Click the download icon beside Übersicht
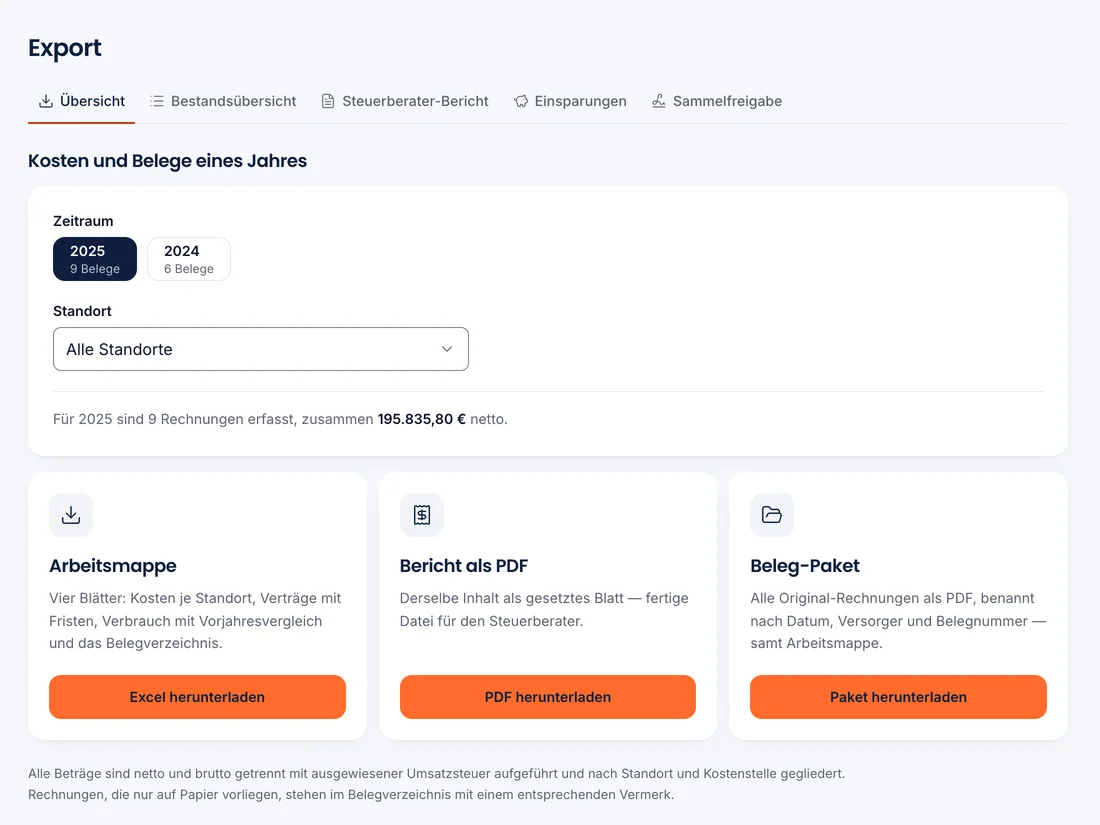 click(46, 101)
